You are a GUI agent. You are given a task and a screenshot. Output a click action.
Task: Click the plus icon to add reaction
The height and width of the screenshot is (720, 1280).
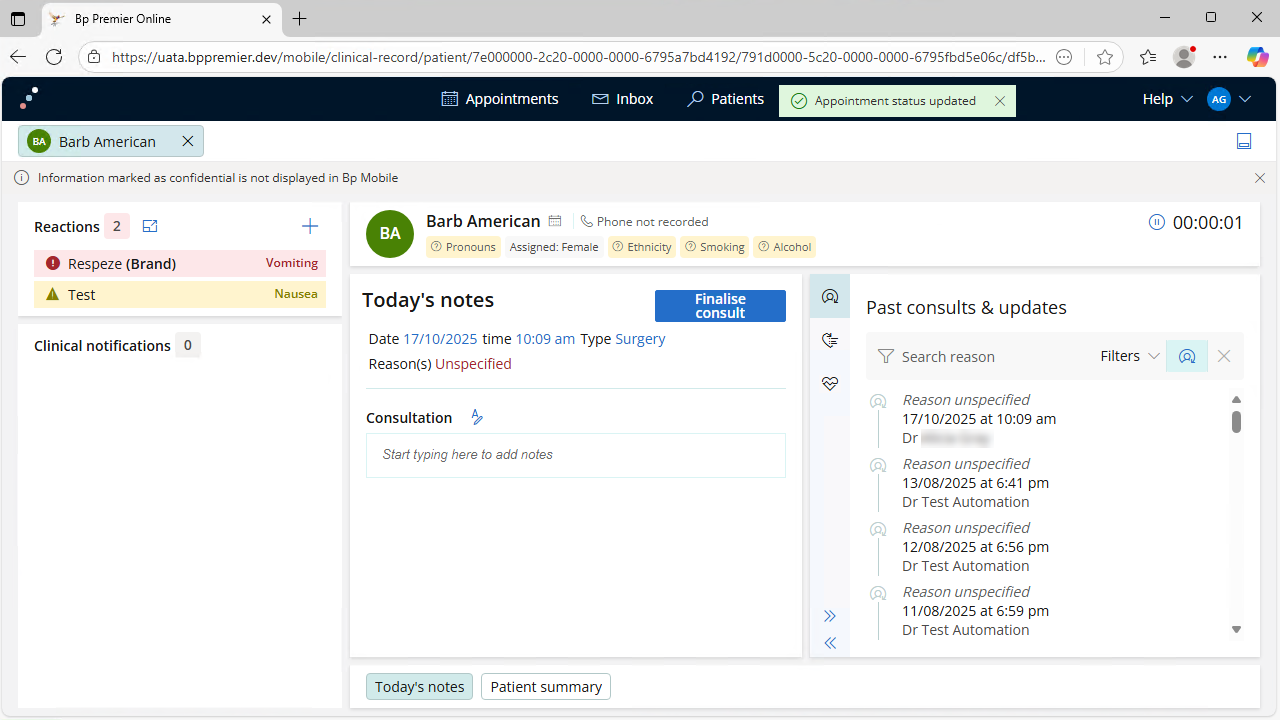click(x=310, y=226)
